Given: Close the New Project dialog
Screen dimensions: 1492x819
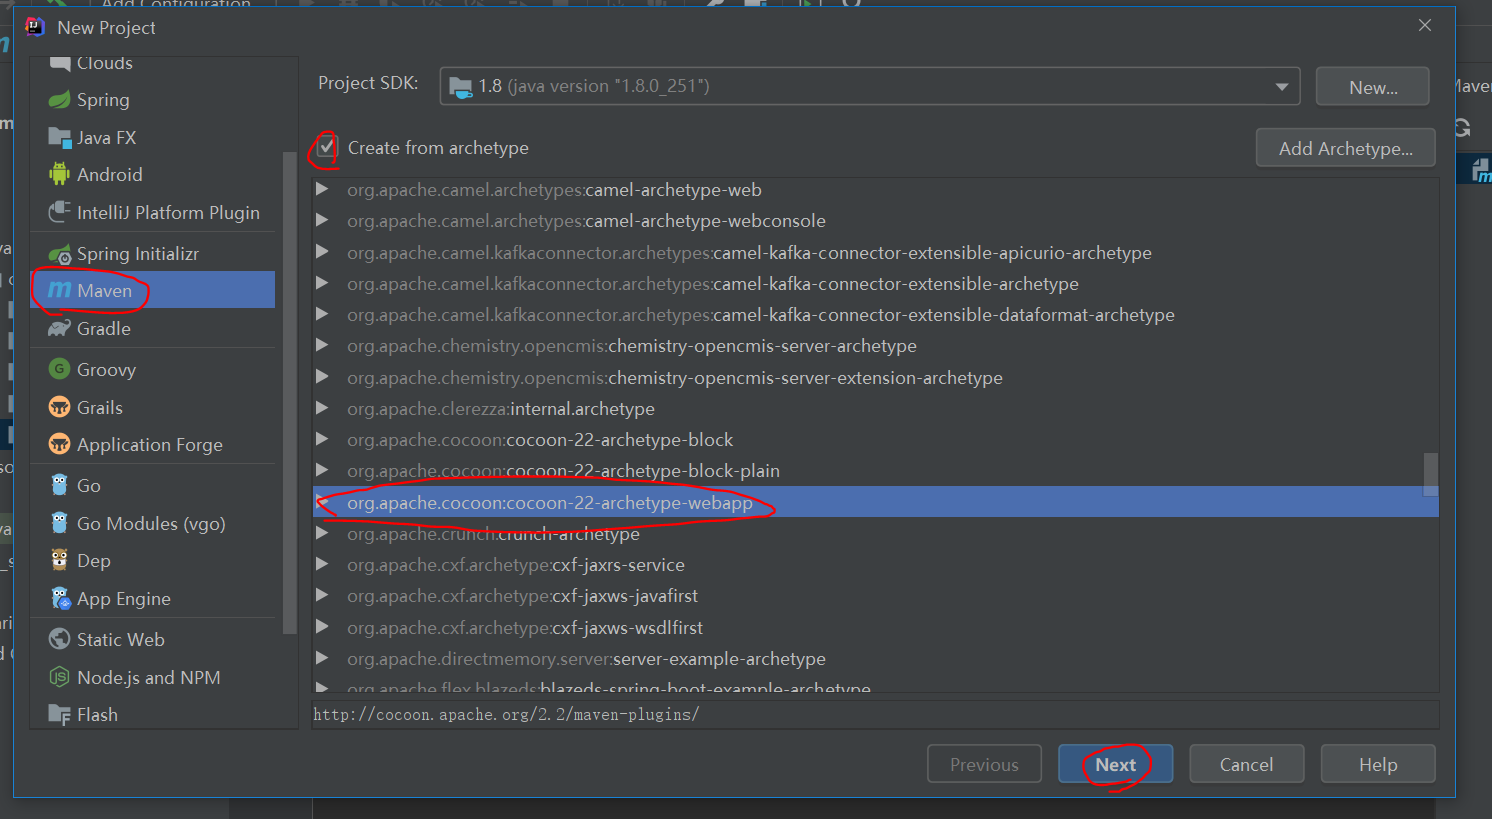Looking at the screenshot, I should [x=1425, y=25].
